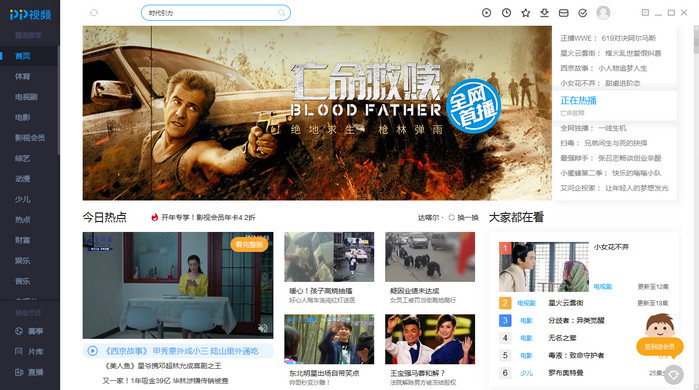Click the search magnifier icon
The image size is (699, 390).
pos(282,13)
